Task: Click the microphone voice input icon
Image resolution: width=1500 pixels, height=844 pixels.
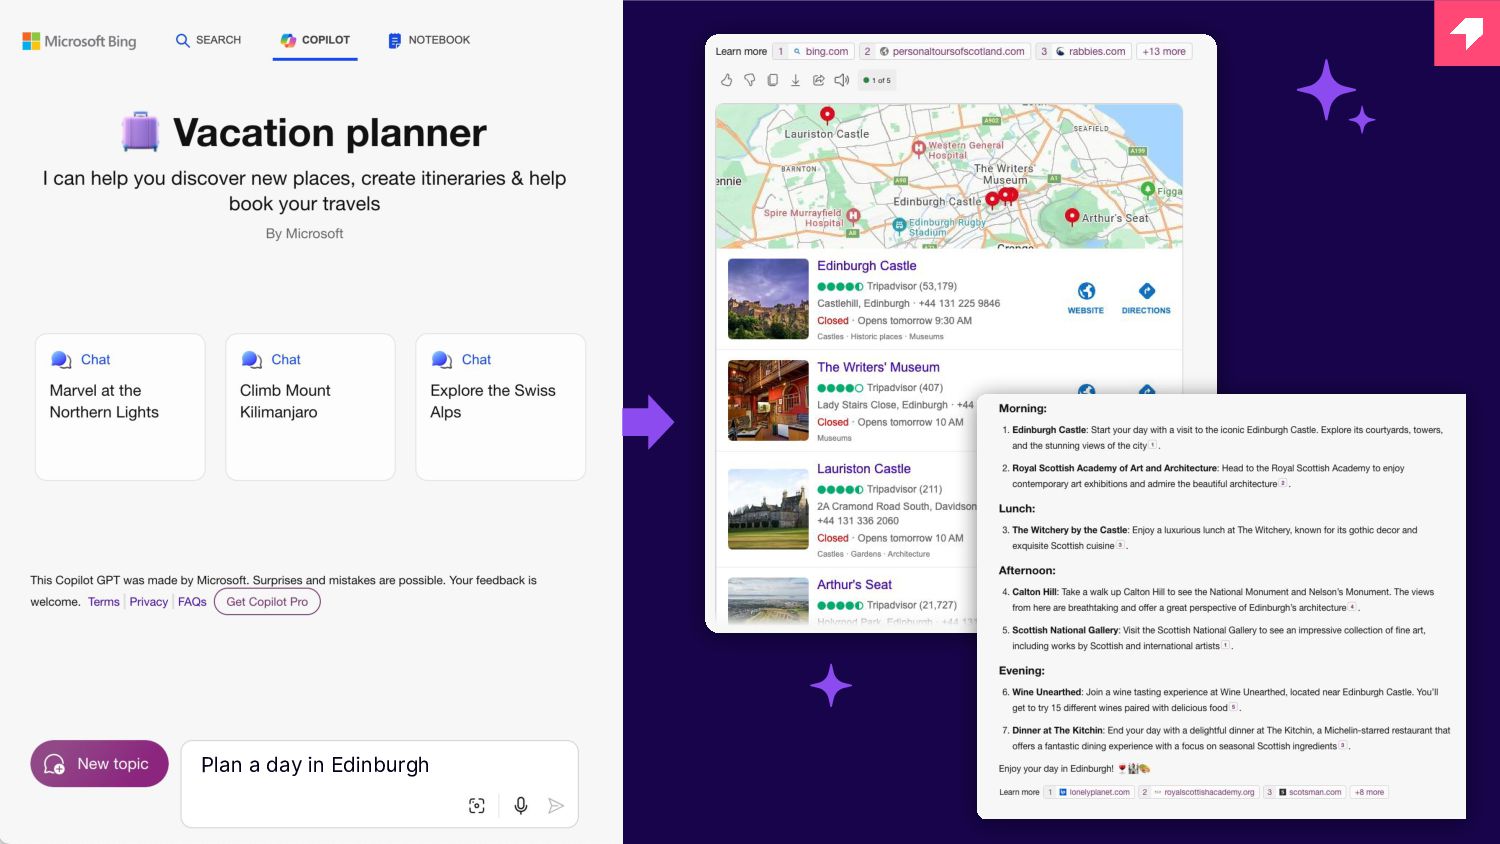Action: [520, 805]
